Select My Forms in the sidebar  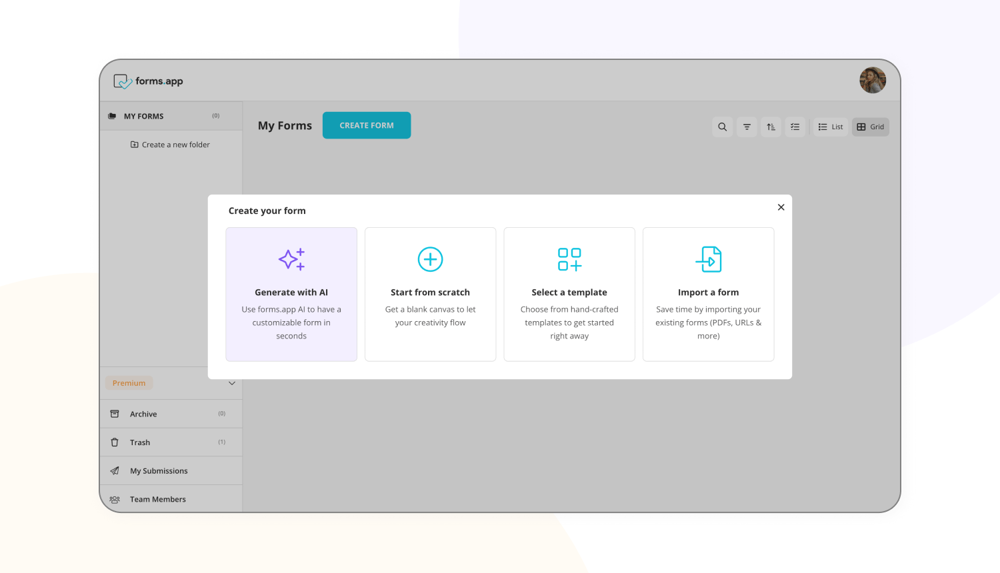(x=144, y=116)
